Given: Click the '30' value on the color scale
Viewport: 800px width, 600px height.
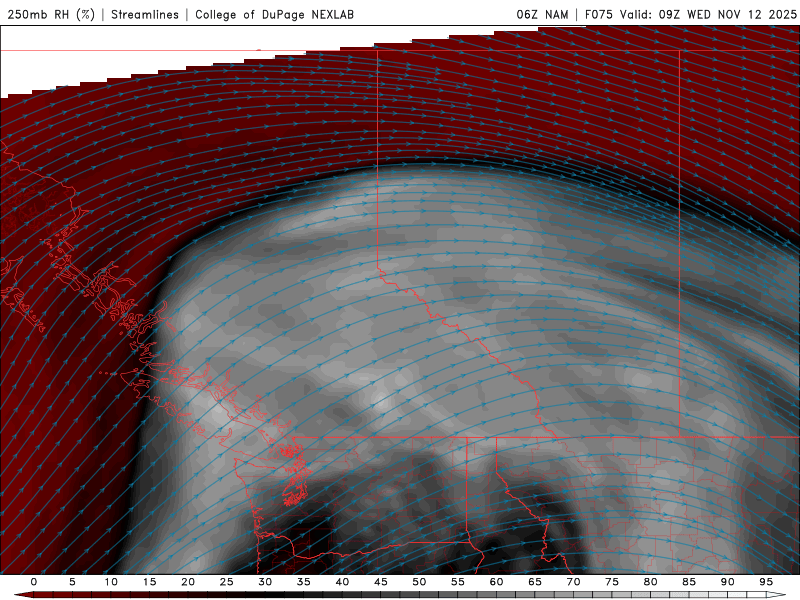Looking at the screenshot, I should 265,582.
